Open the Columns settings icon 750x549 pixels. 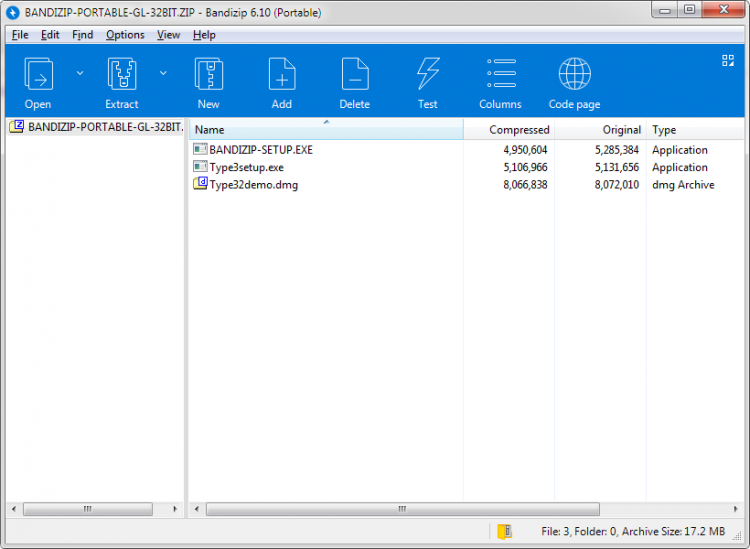(501, 74)
